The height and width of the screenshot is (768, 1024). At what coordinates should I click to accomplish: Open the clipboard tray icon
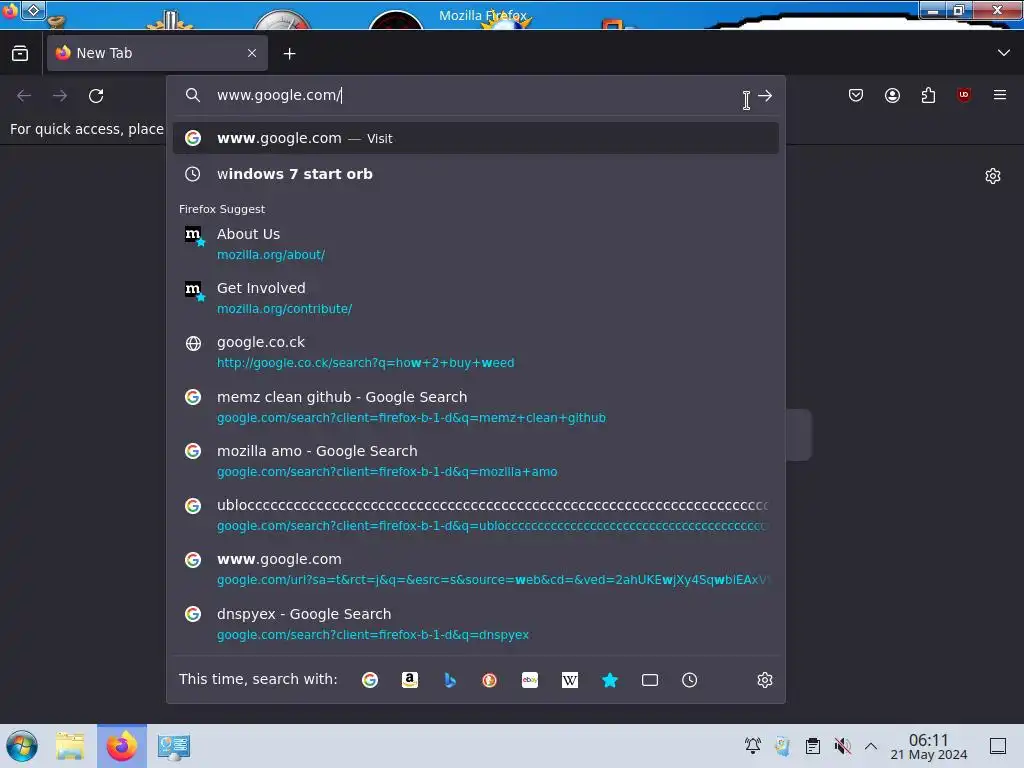click(812, 745)
